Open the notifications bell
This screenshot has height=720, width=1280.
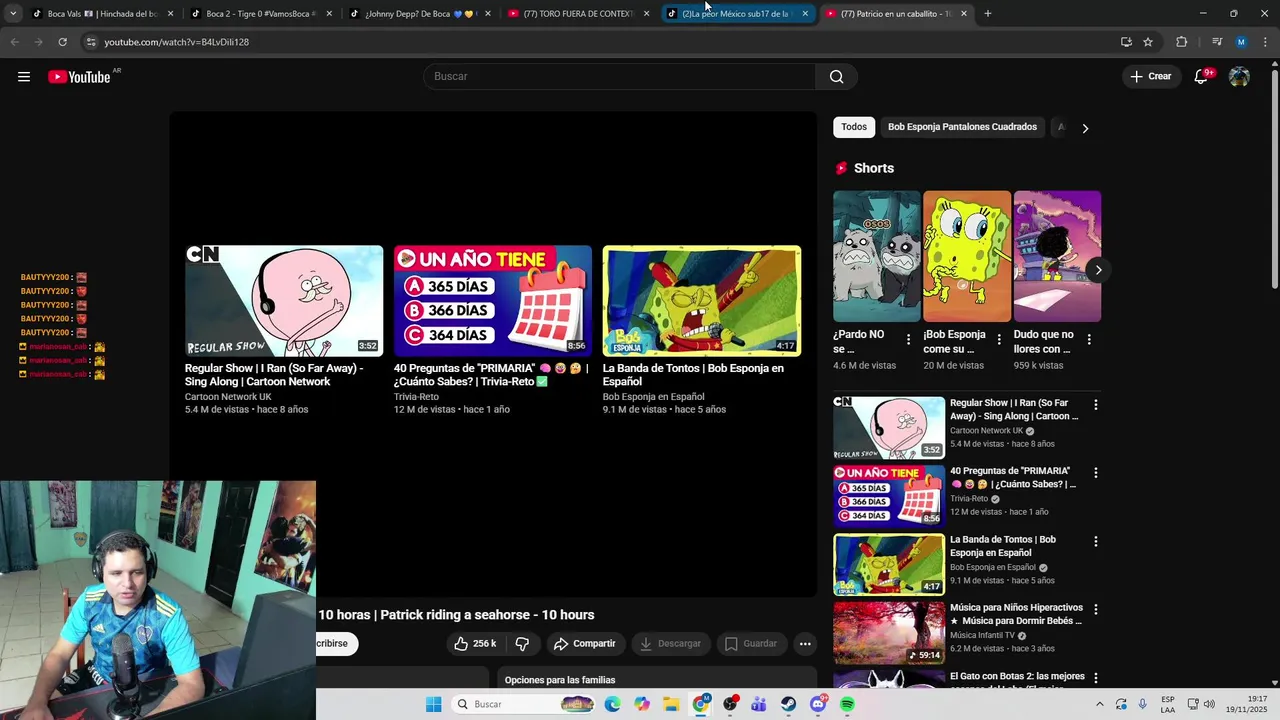click(1202, 77)
